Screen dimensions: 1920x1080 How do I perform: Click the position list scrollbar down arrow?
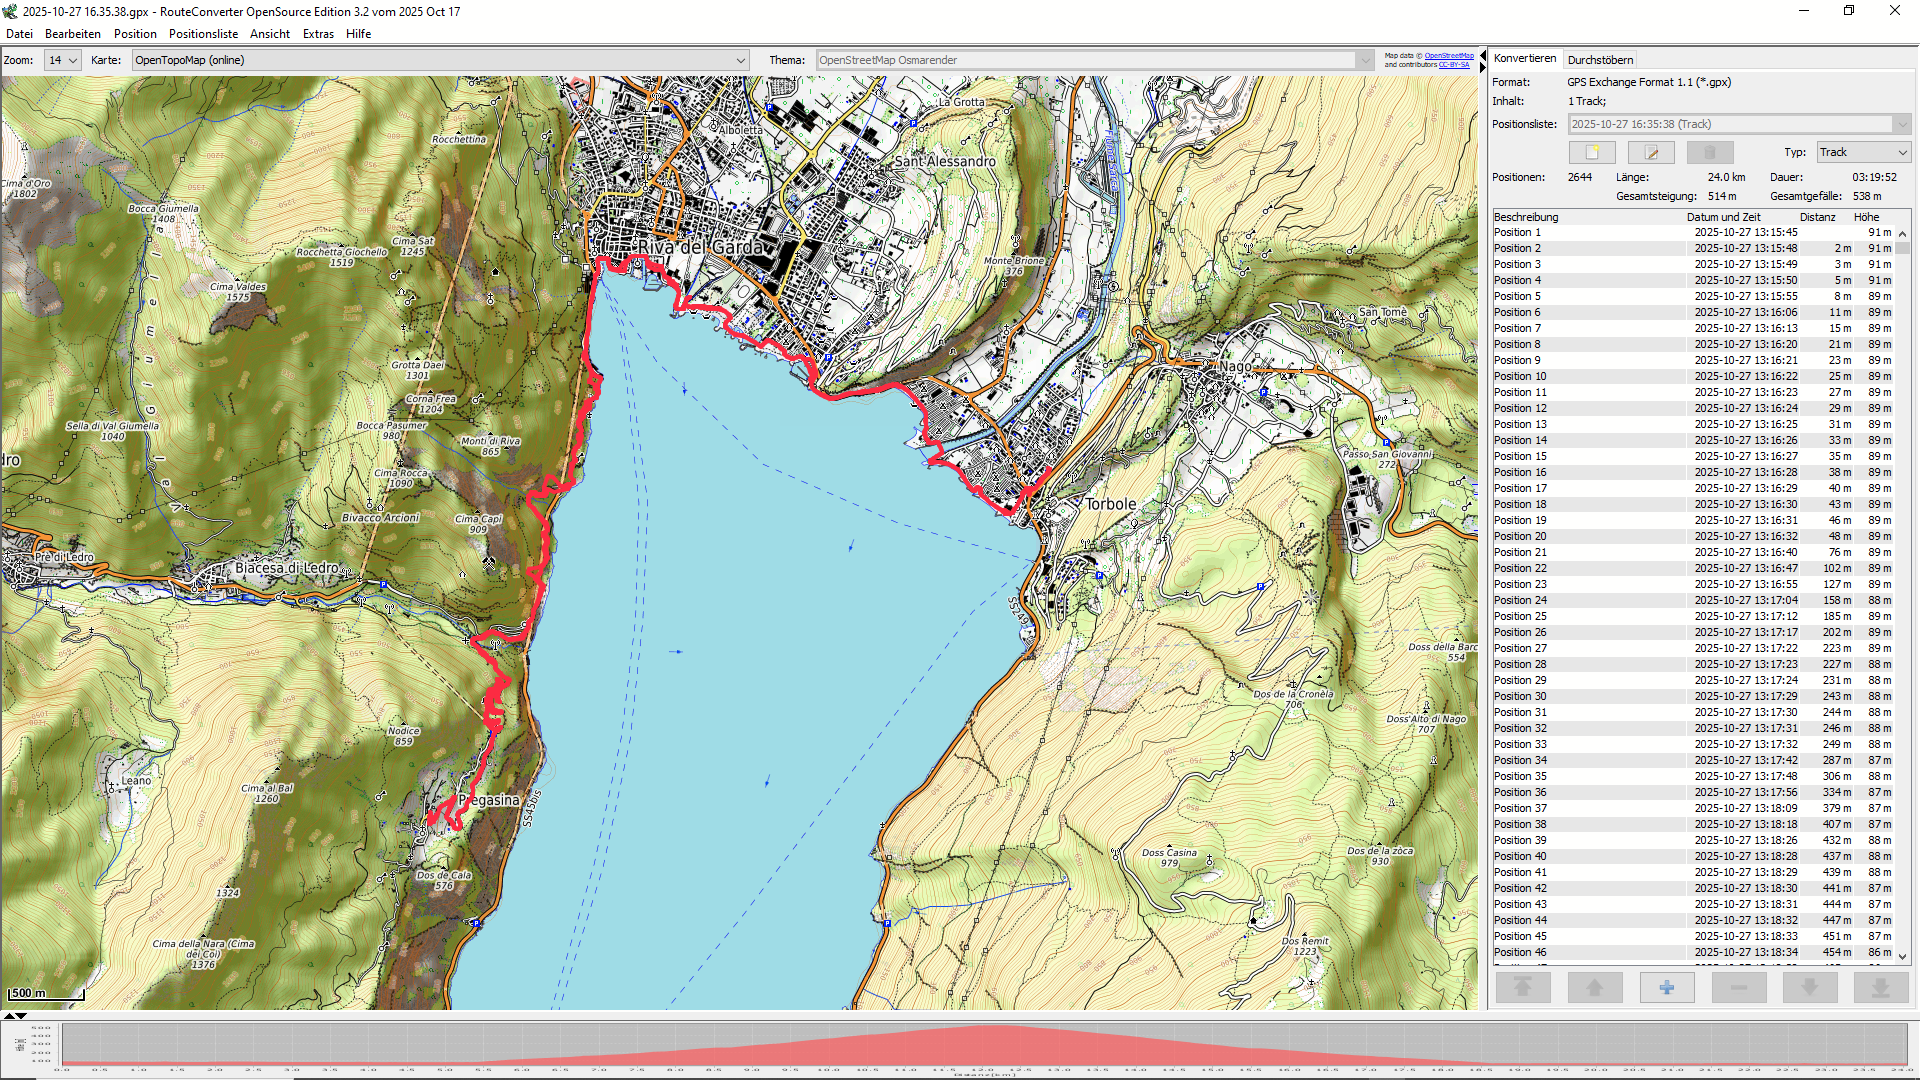point(1903,957)
